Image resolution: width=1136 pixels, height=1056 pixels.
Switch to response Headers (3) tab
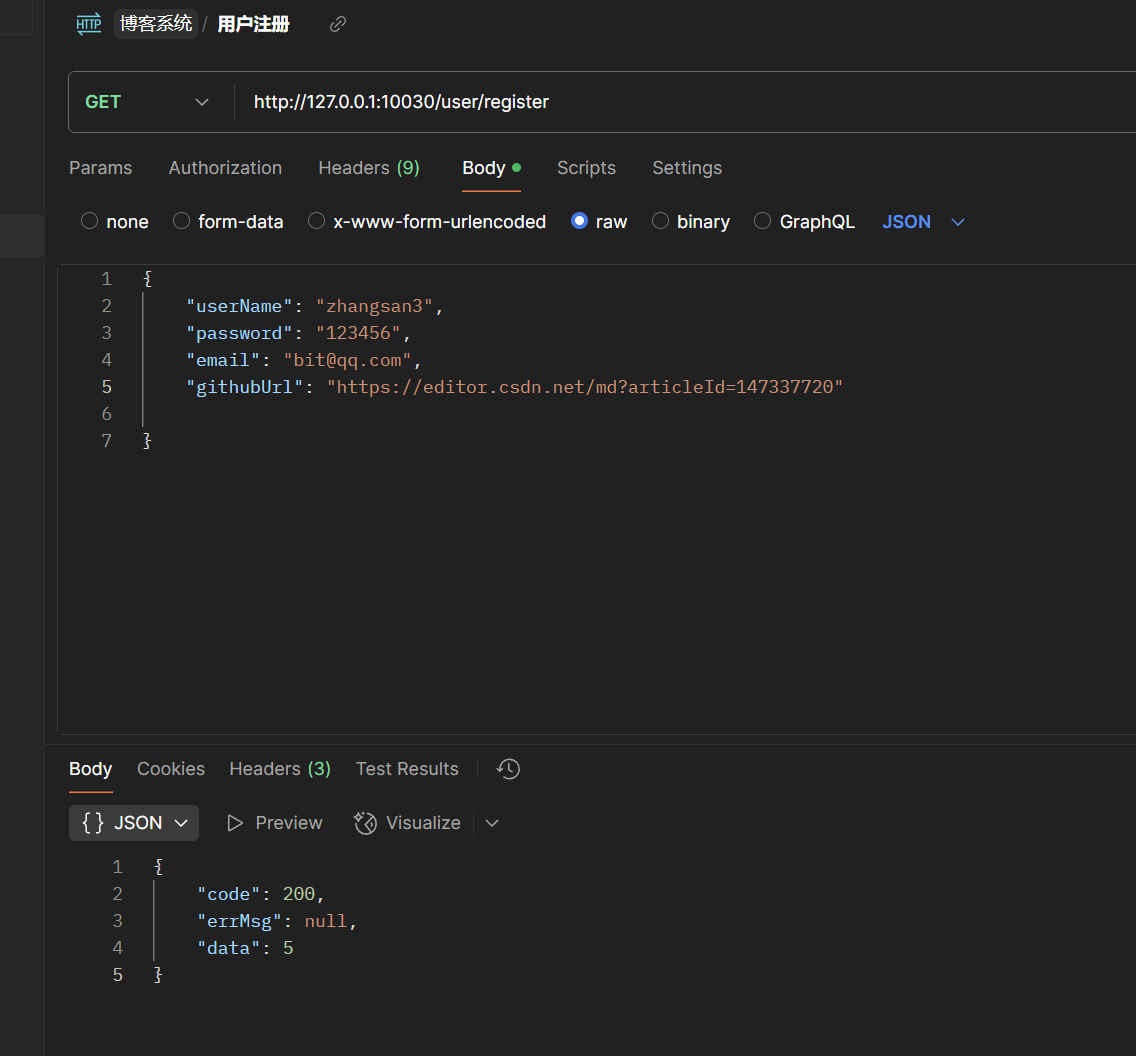pos(280,769)
